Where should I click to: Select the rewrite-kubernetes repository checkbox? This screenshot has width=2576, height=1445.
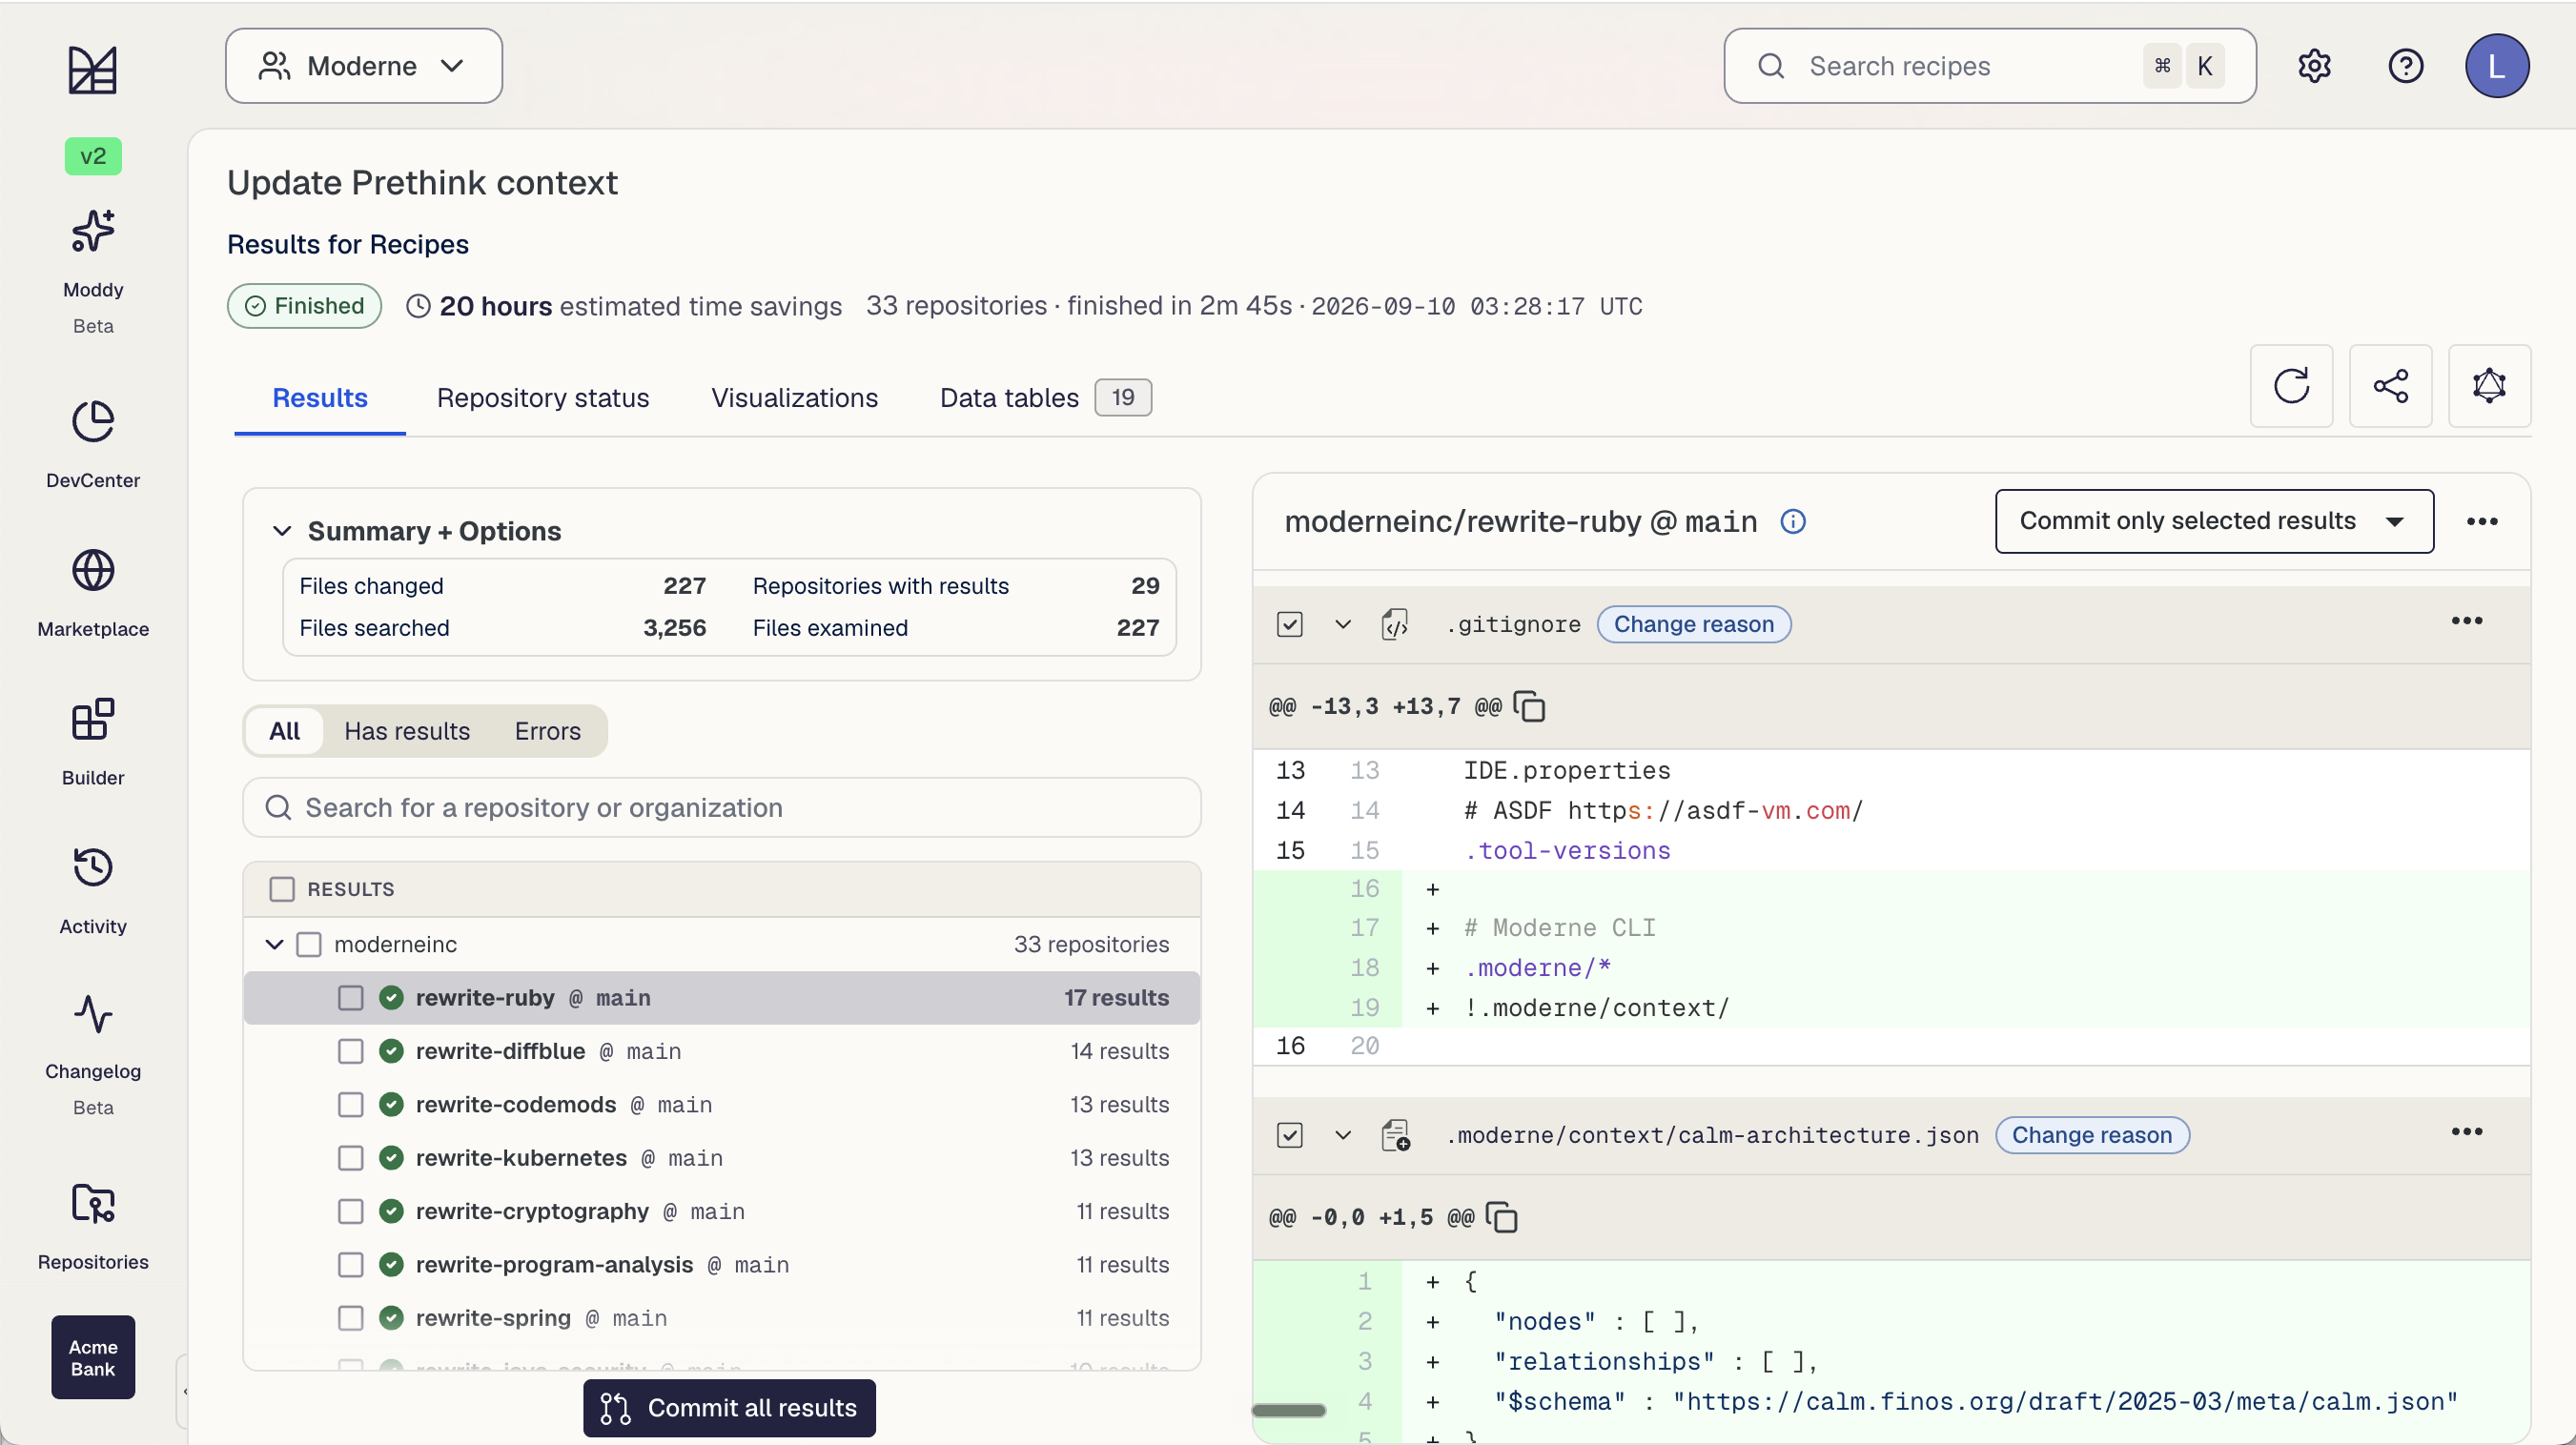click(x=350, y=1158)
